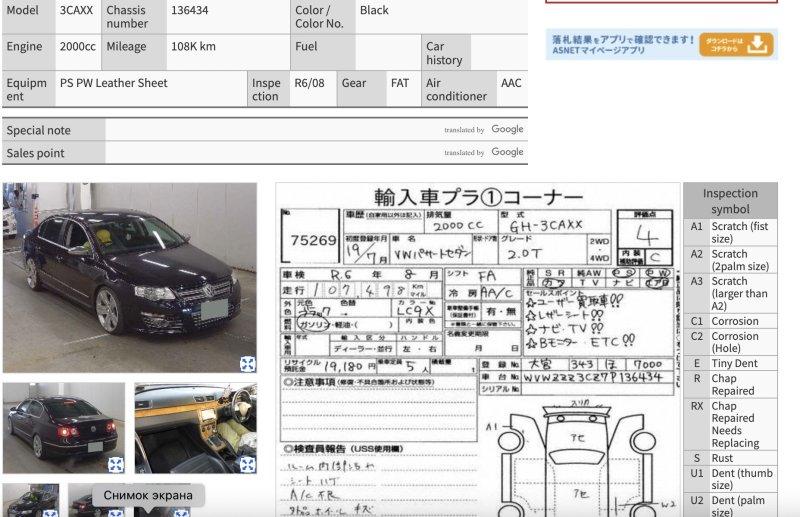This screenshot has height=517, width=800.
Task: Open the main front view car photo
Action: 129,277
